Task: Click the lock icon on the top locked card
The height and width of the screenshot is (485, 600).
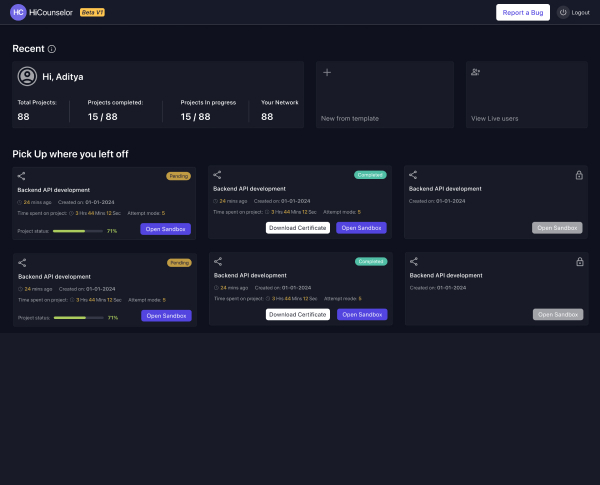Action: pos(578,176)
